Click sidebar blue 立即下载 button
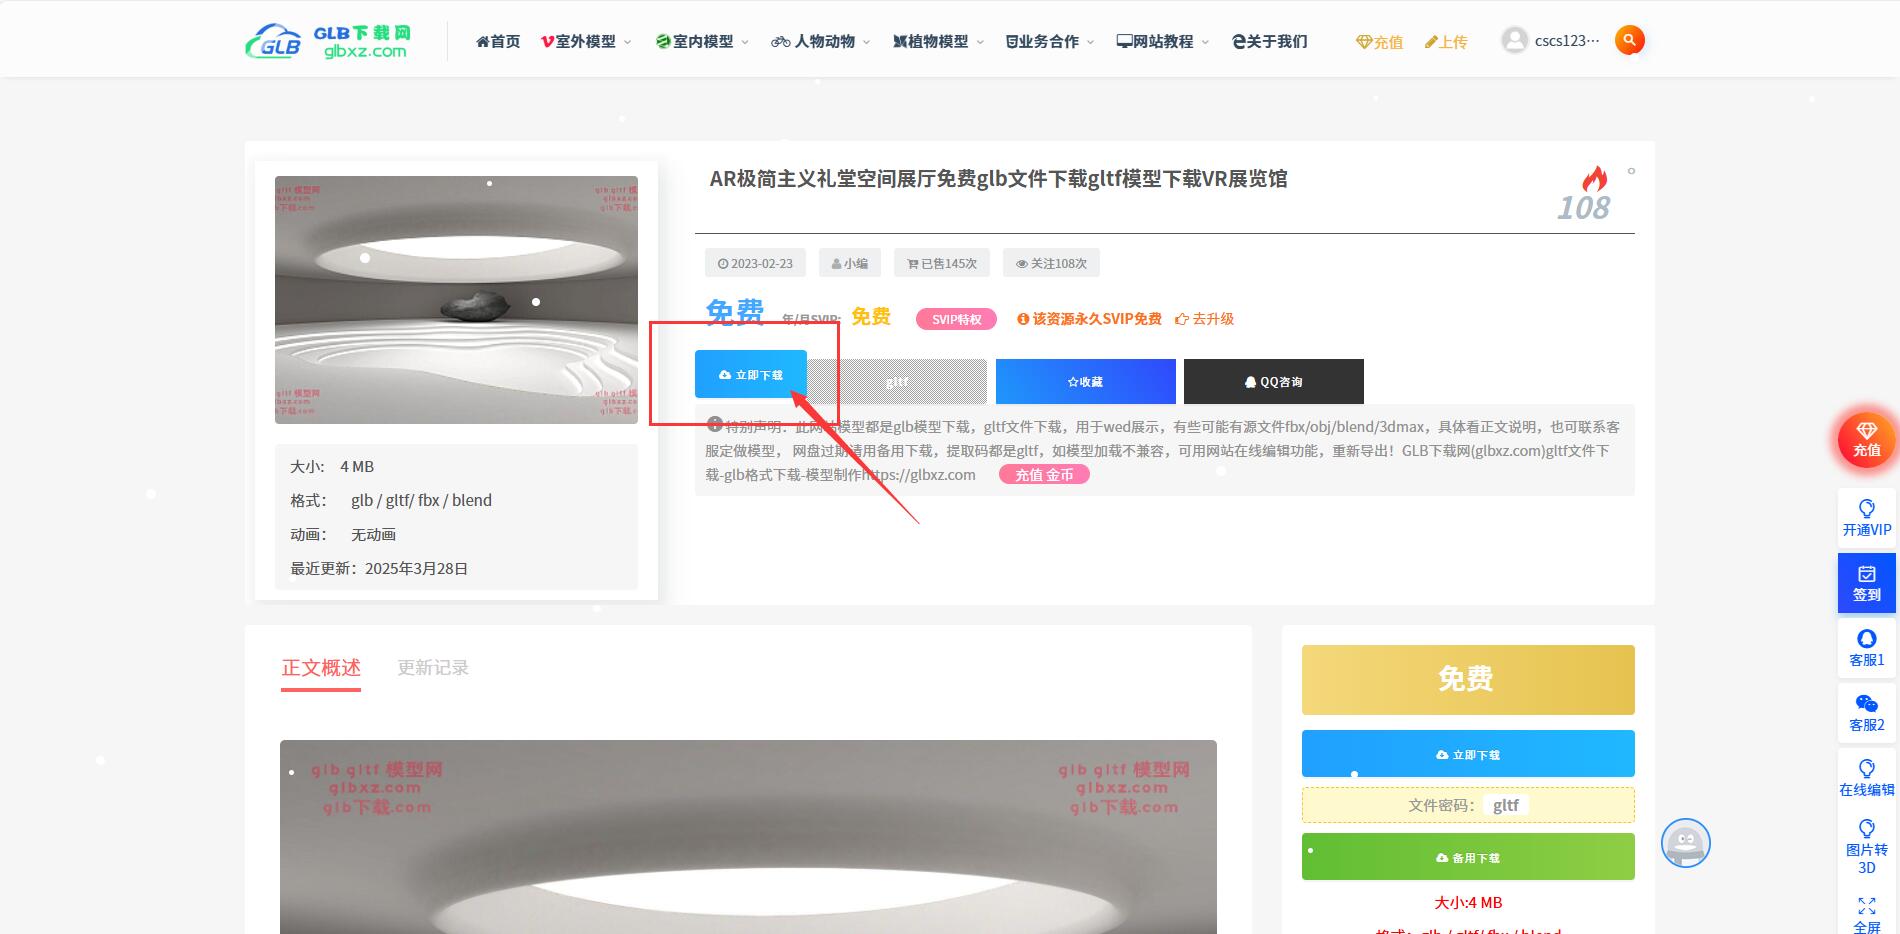1900x934 pixels. 1468,754
